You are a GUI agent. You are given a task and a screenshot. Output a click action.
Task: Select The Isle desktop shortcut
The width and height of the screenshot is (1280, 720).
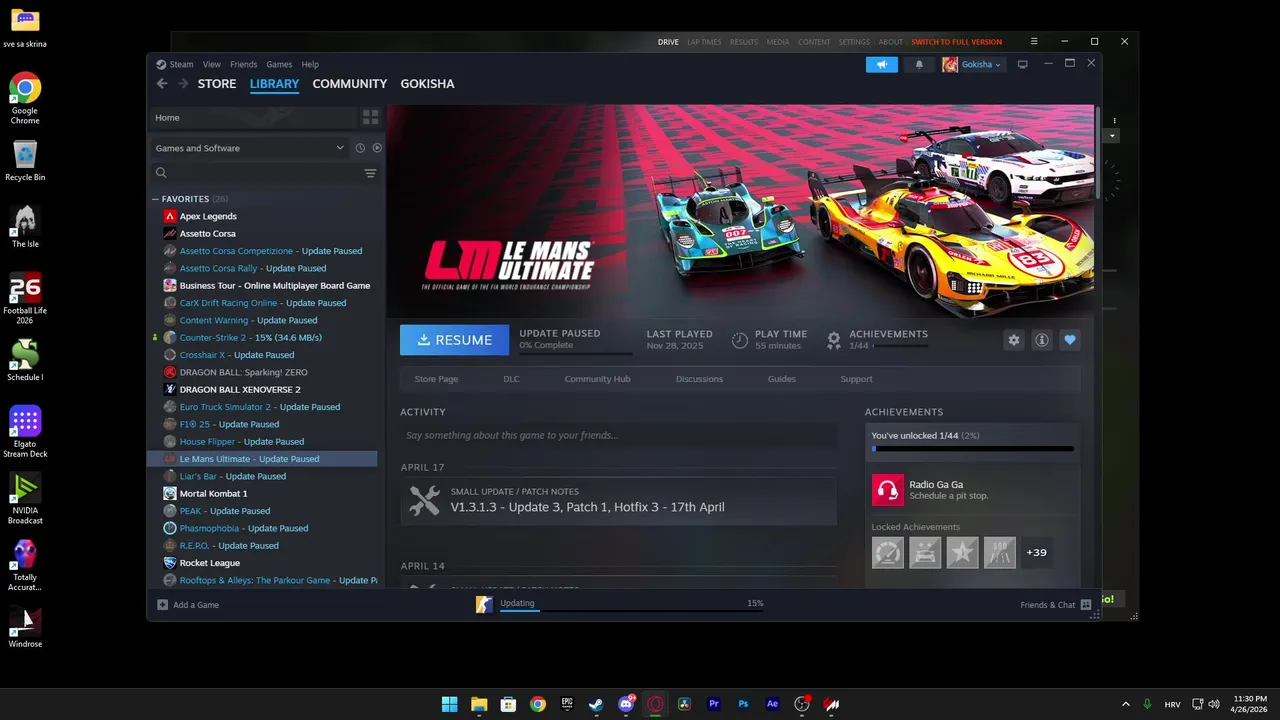[25, 227]
